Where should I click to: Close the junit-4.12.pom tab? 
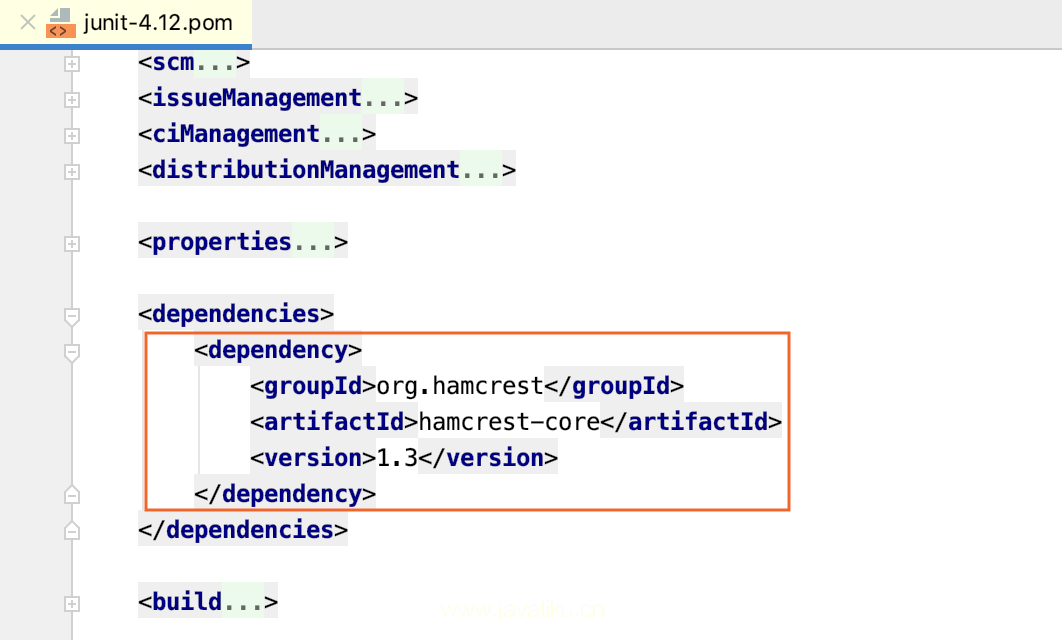[x=28, y=22]
